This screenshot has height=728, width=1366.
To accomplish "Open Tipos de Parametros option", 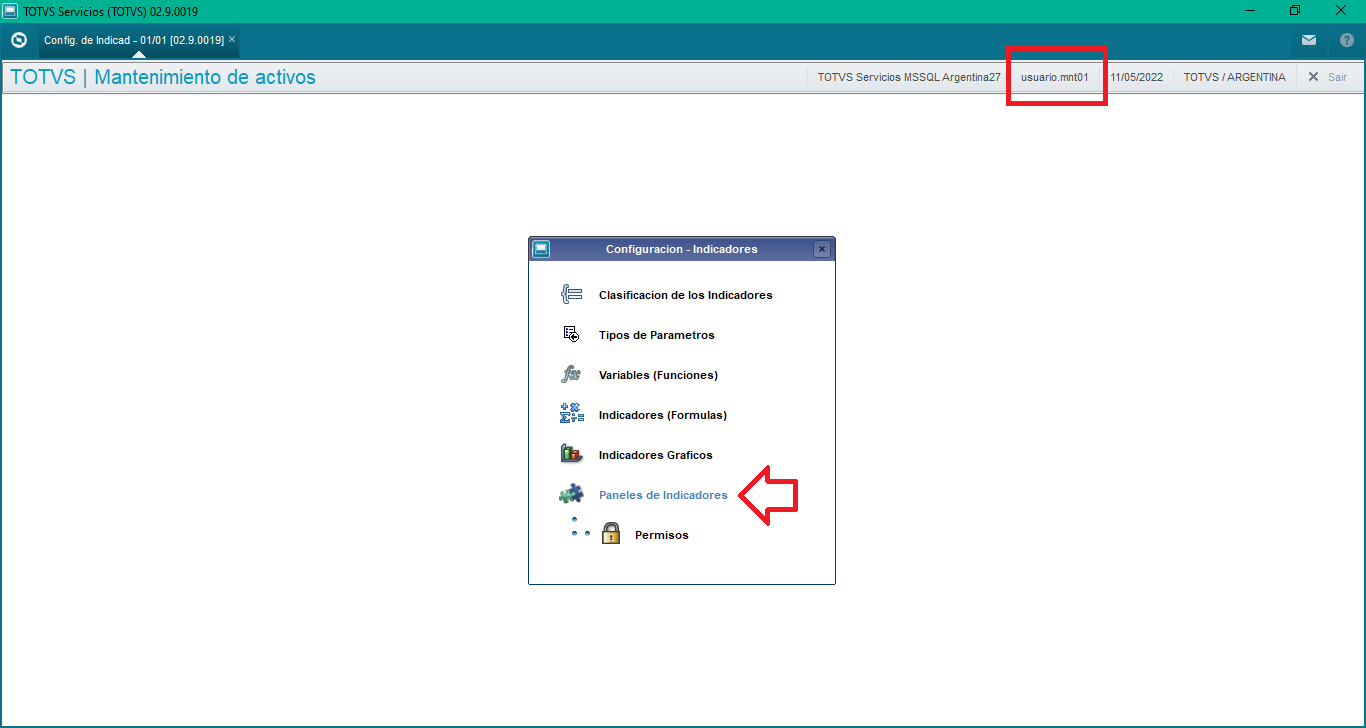I will 656,335.
